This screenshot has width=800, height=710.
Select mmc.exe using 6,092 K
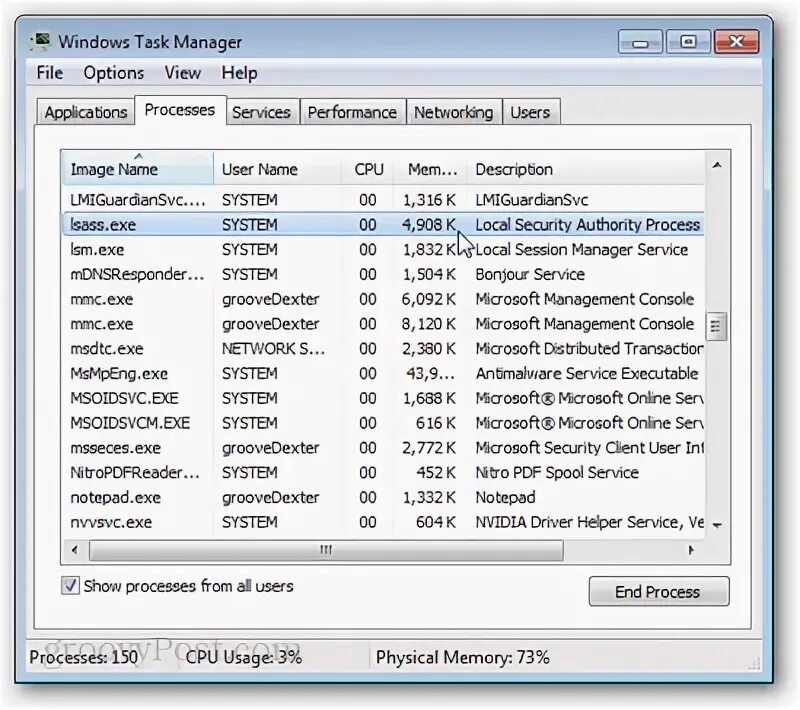[383, 299]
